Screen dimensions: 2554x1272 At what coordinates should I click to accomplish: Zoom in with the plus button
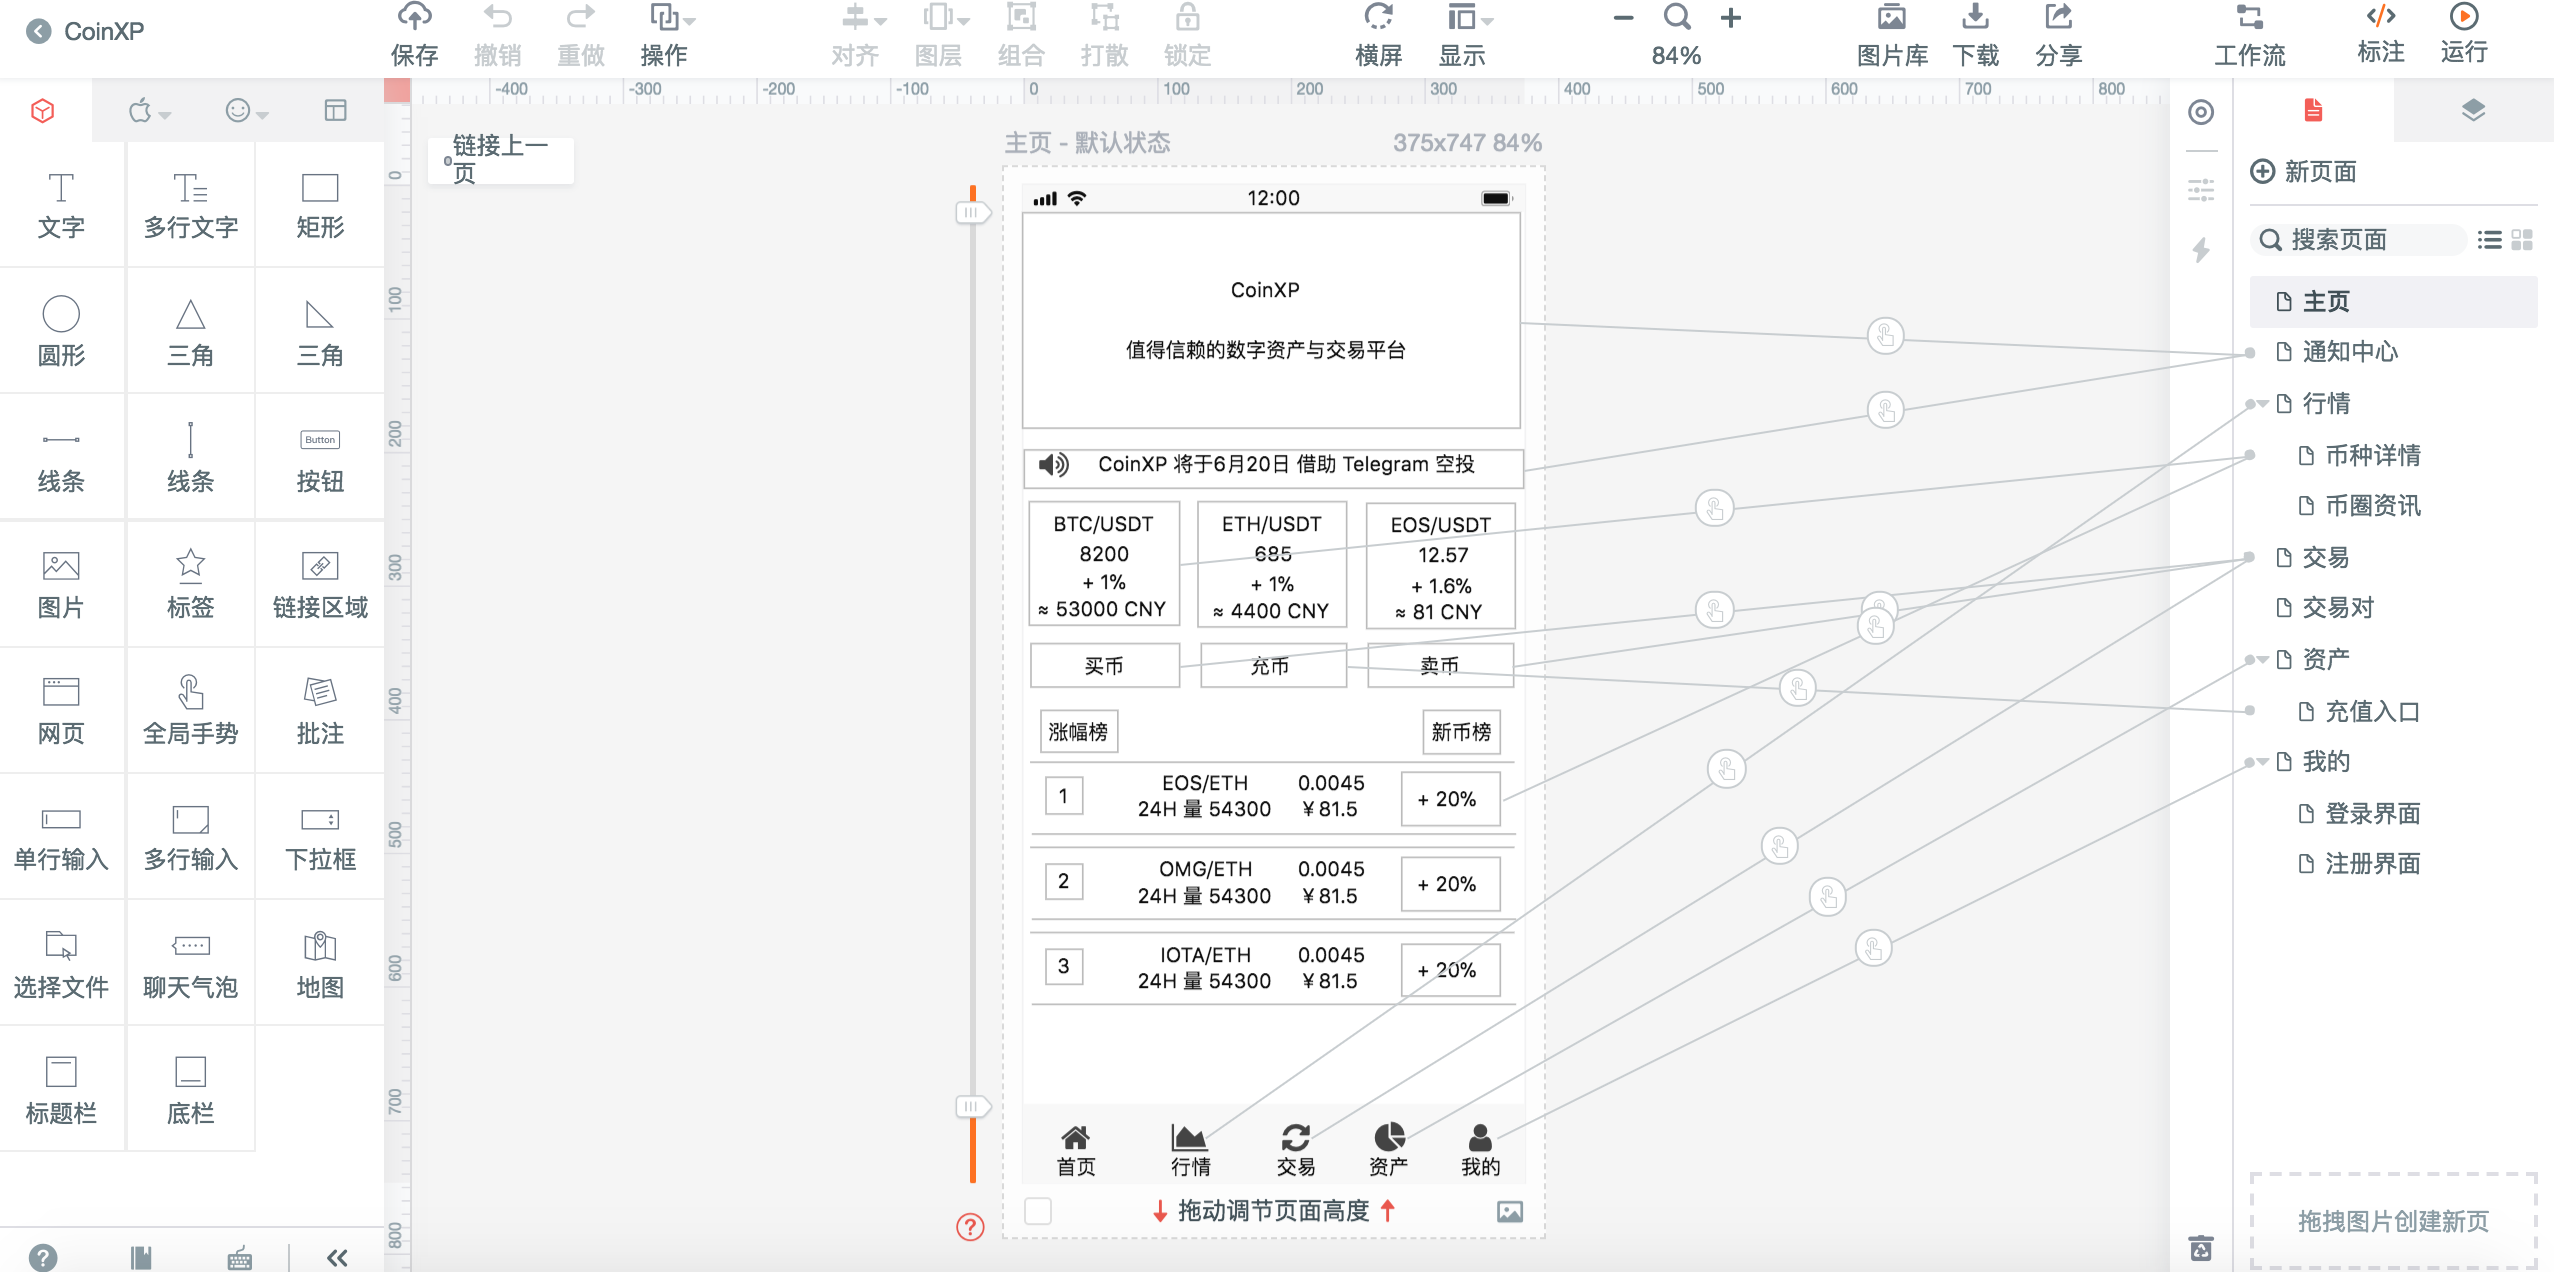point(1731,18)
